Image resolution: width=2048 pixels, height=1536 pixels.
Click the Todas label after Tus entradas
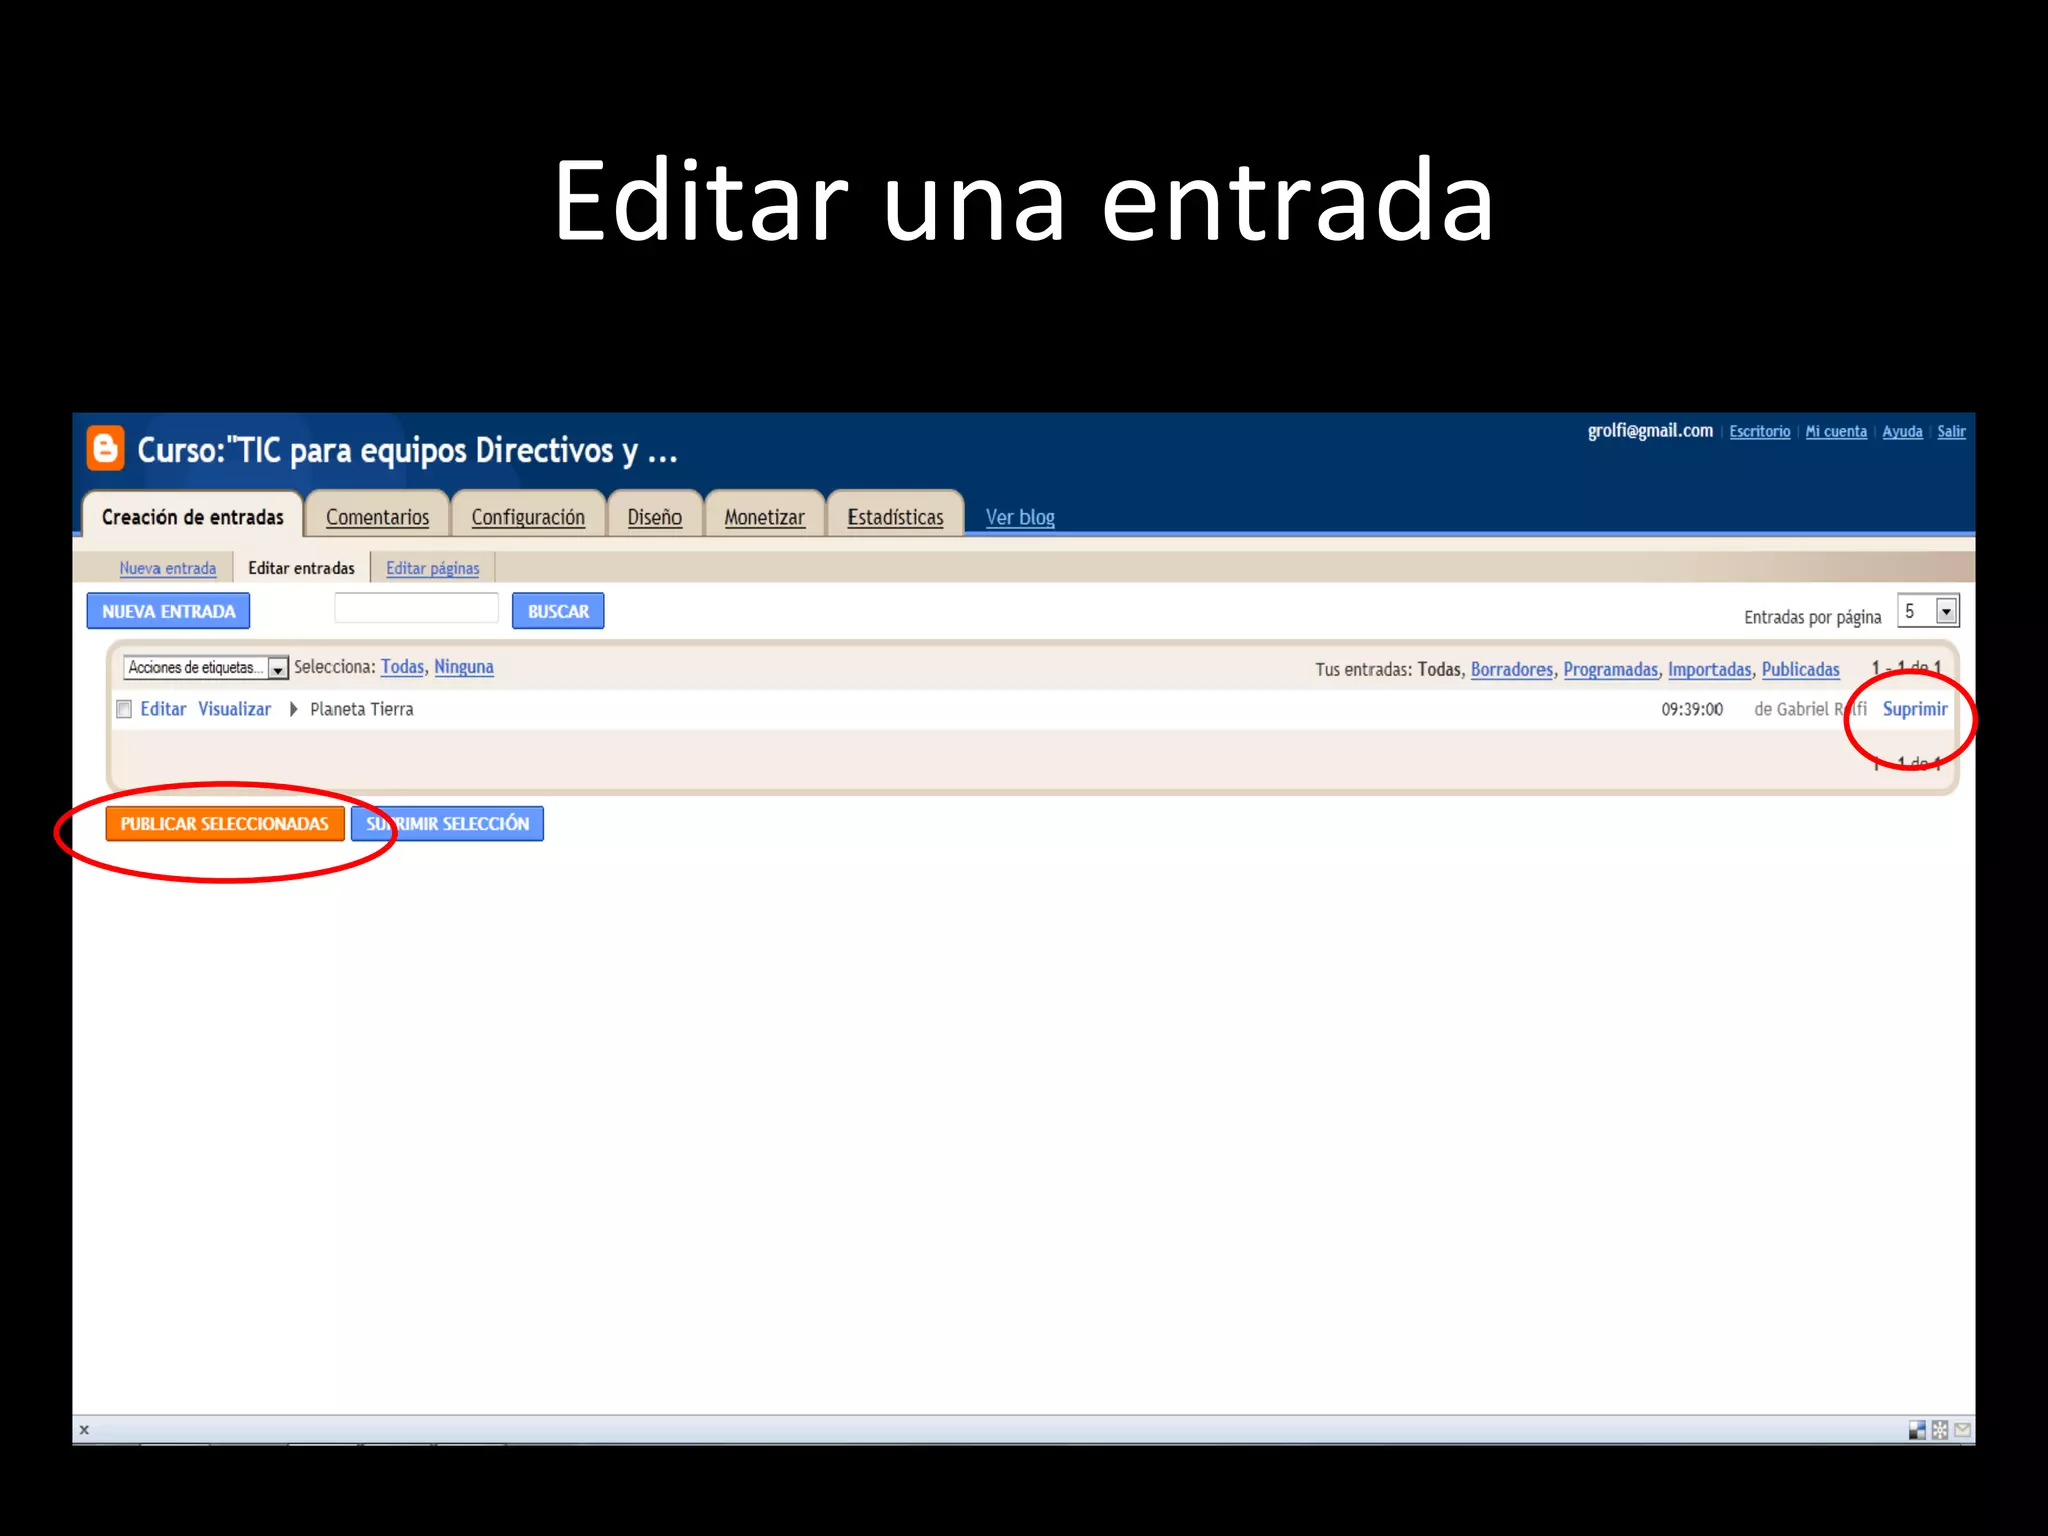coord(1440,669)
